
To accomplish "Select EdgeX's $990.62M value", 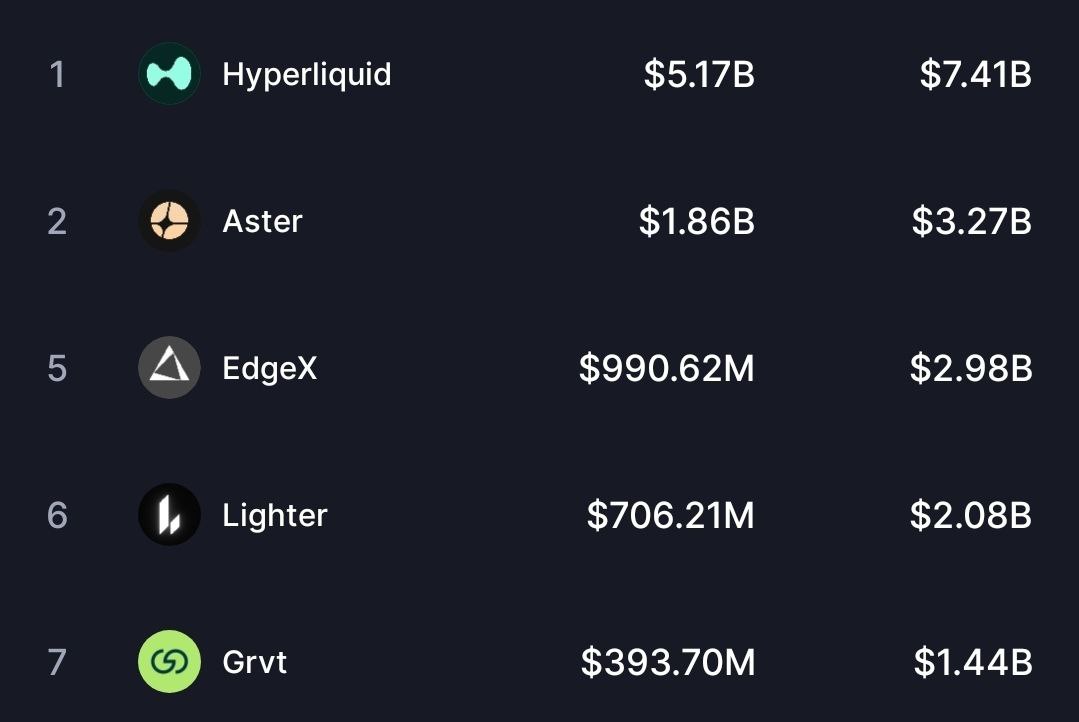I will point(667,368).
